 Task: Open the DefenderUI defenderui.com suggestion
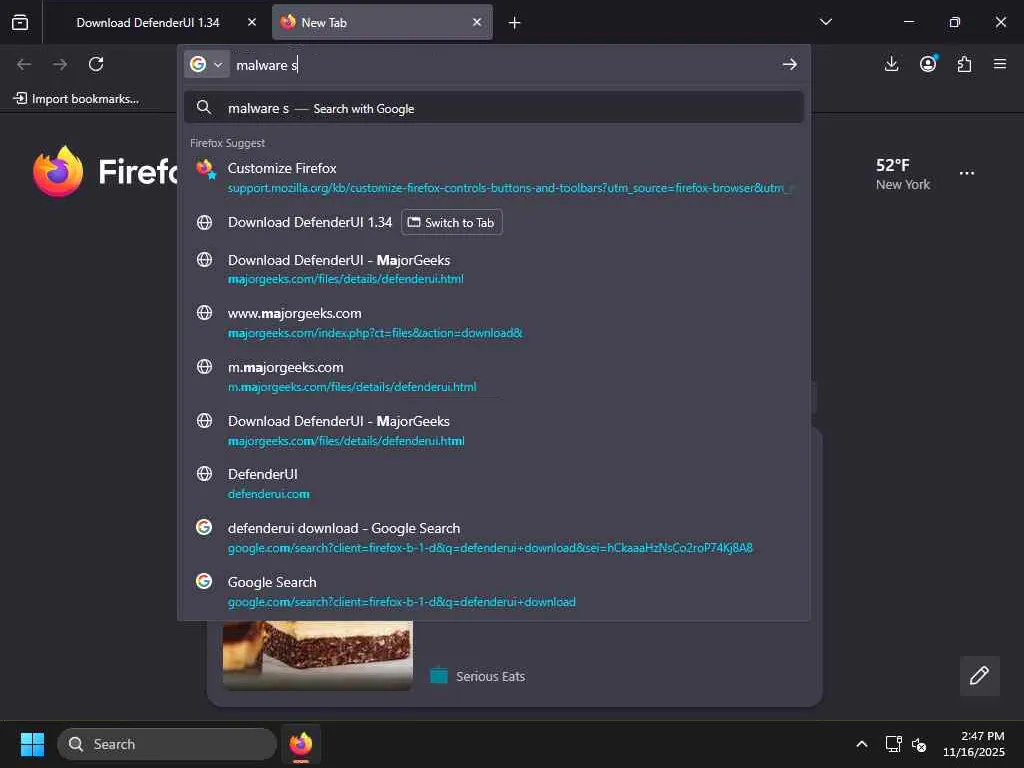(x=494, y=484)
